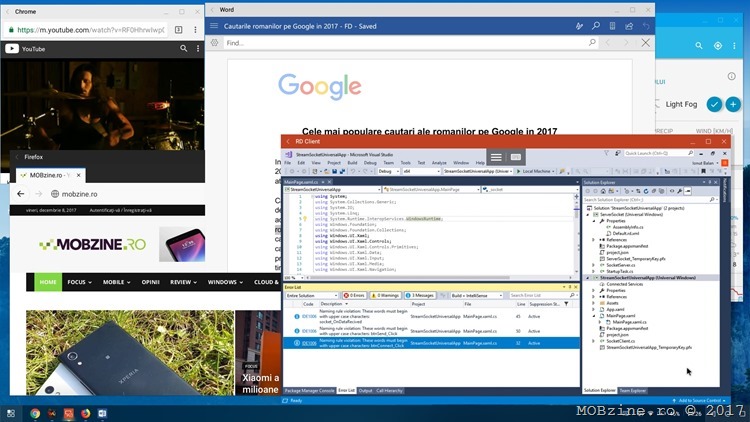750x422 pixels.
Task: Go to the next find result in Word
Action: (x=626, y=43)
